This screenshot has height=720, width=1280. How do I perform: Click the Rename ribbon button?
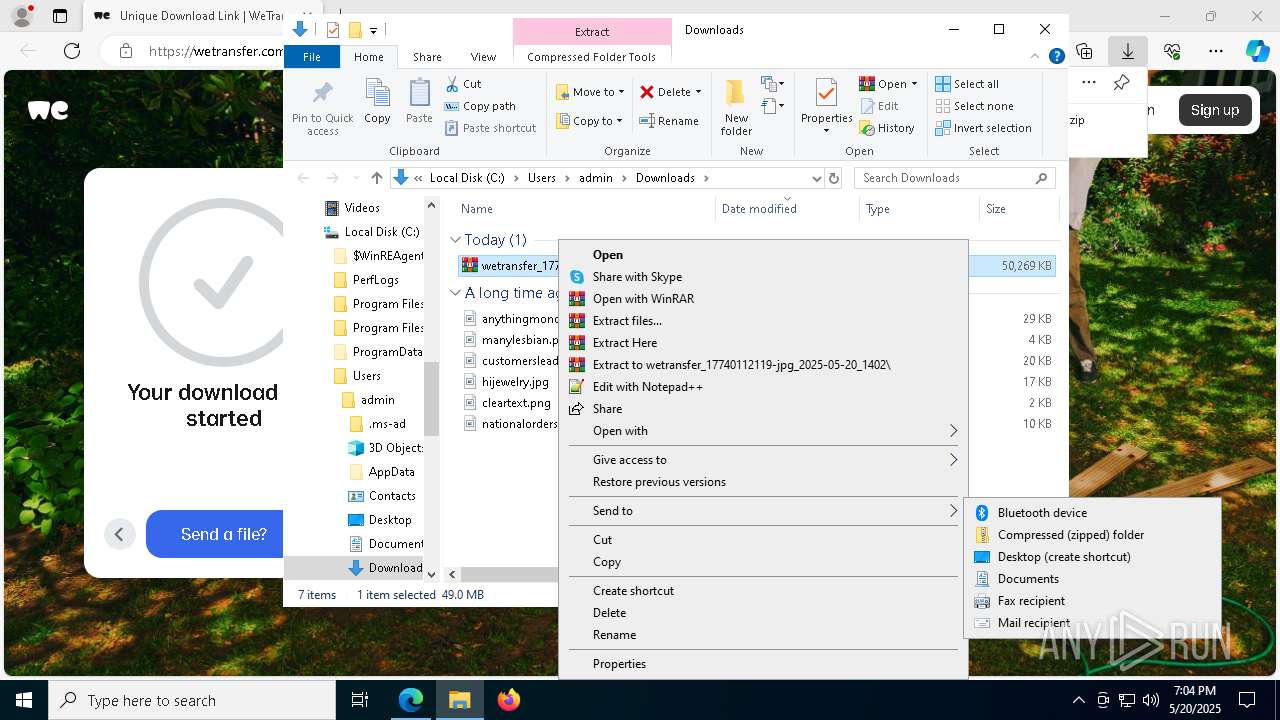pyautogui.click(x=669, y=121)
